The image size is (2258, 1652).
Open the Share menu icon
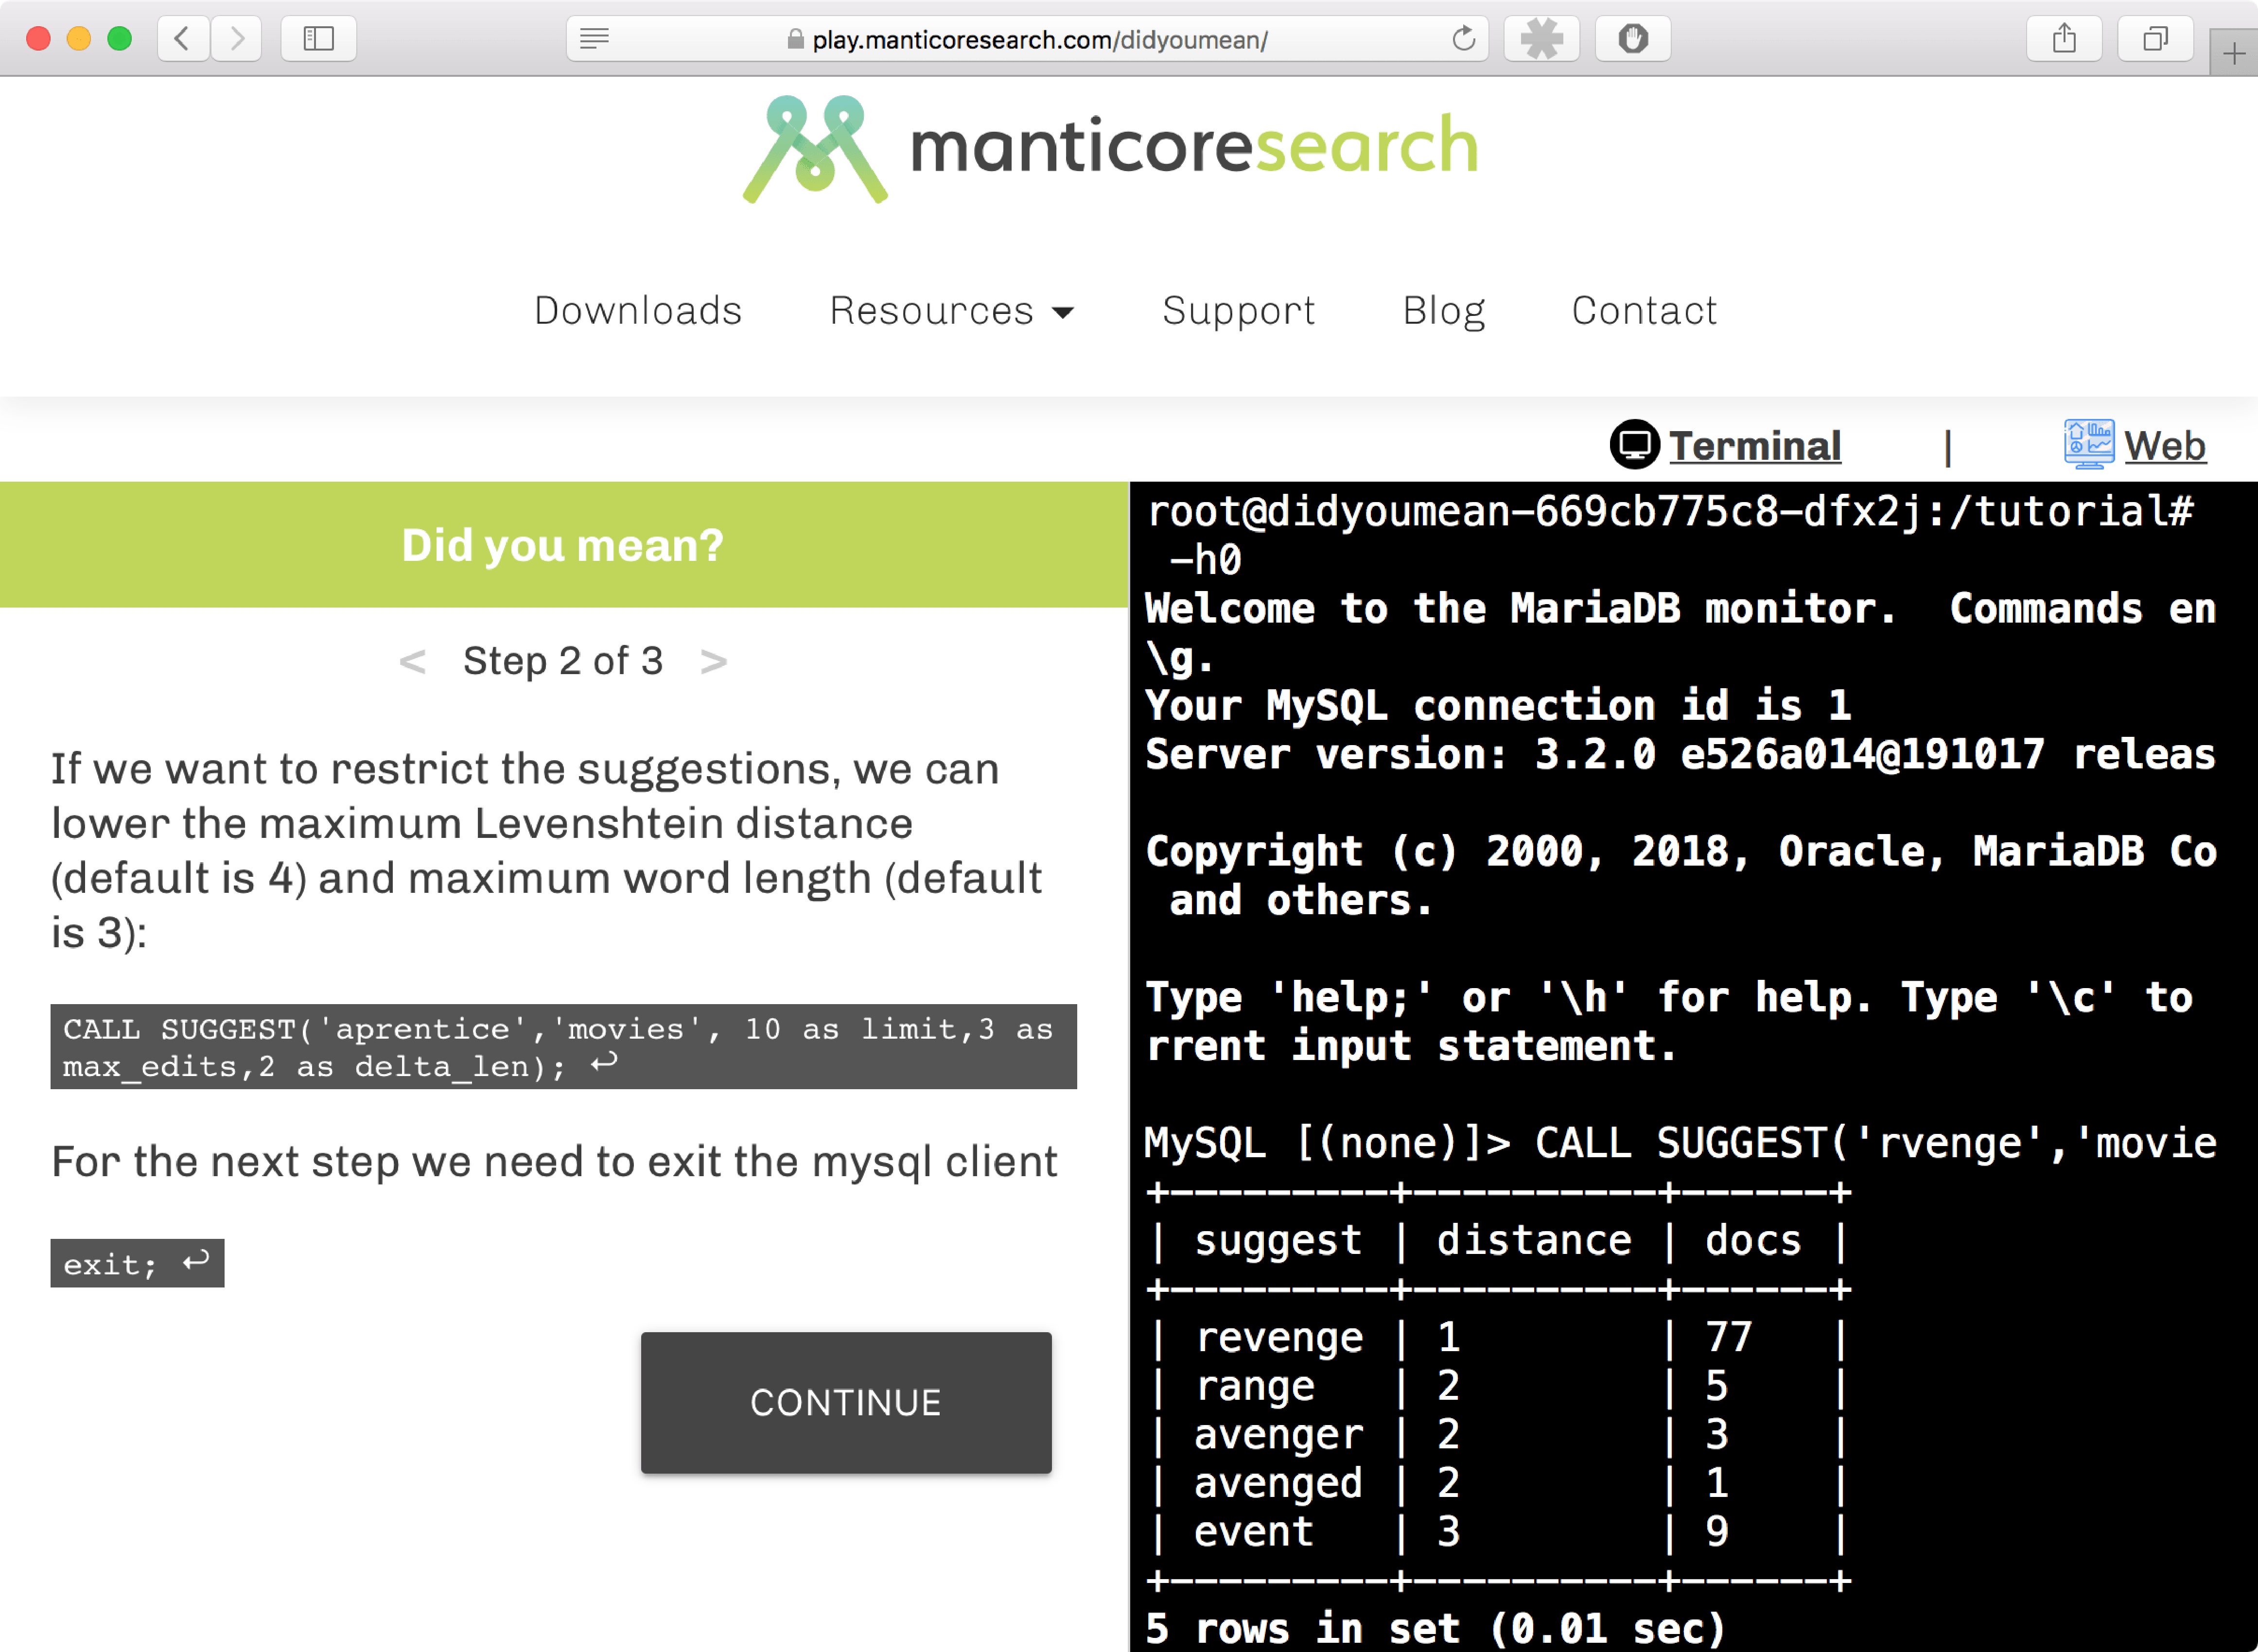click(x=2064, y=39)
